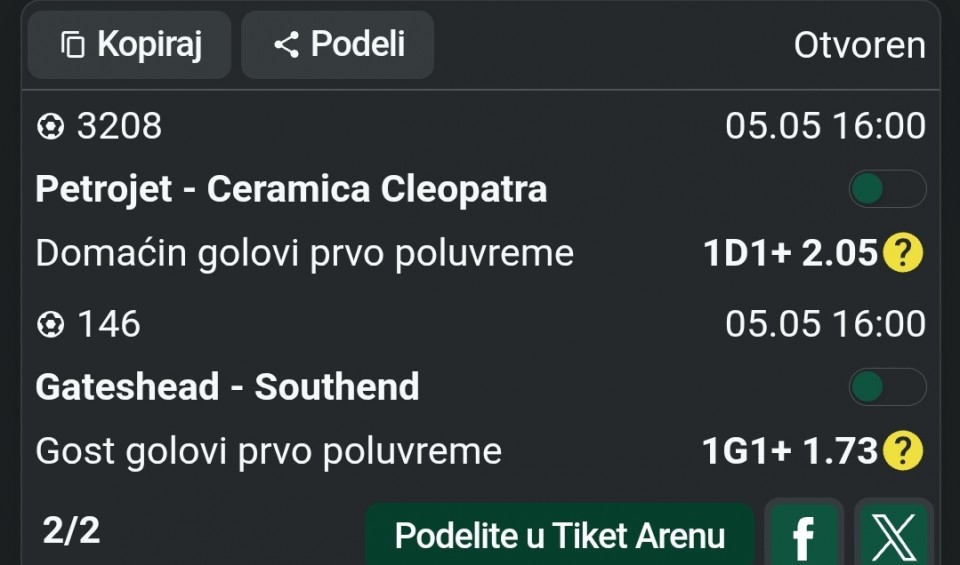Select the Petrojet - Ceramica Cleopatra match title

(291, 189)
